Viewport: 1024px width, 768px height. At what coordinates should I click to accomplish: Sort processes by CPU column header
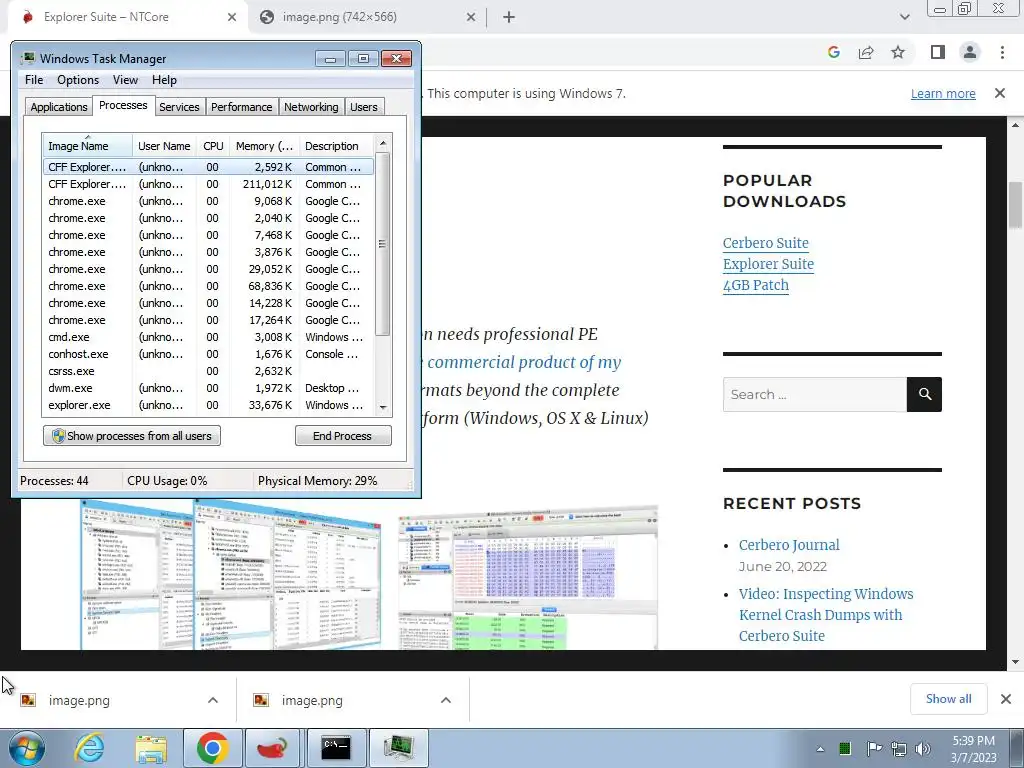[213, 146]
